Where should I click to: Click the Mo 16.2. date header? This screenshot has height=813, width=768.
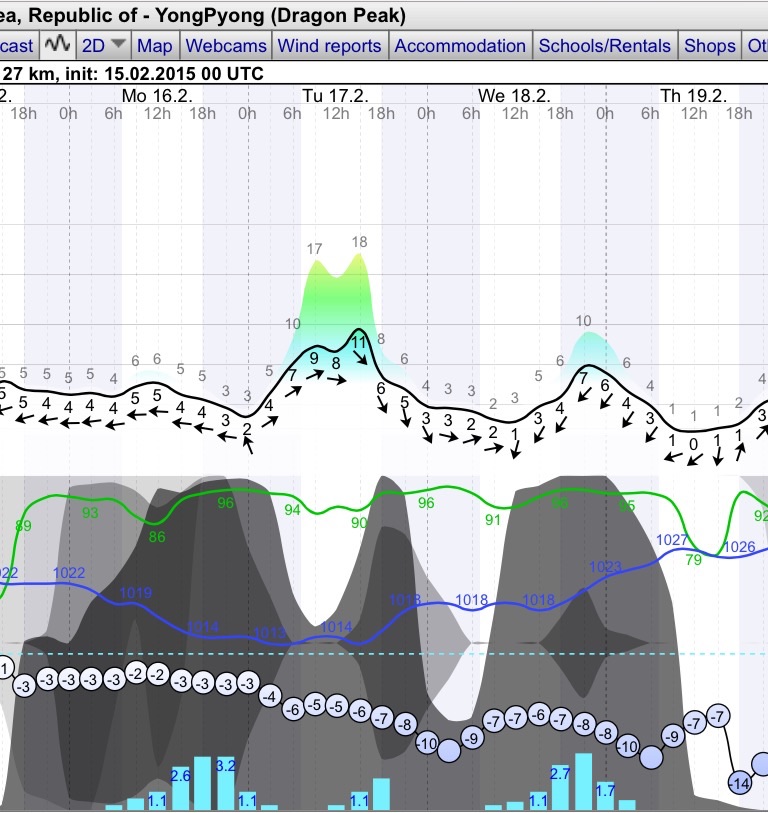point(157,95)
